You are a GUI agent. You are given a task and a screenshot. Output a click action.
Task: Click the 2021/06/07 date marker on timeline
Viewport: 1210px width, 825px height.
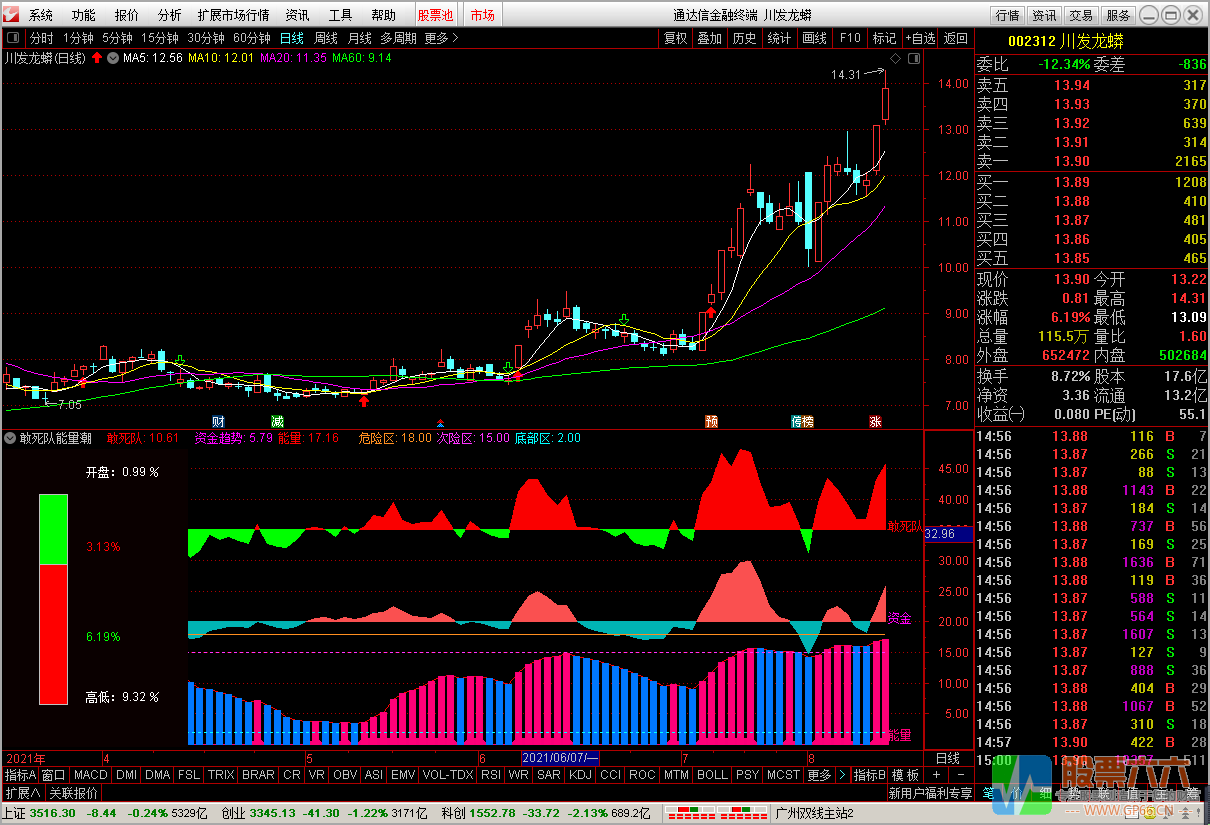[x=560, y=758]
